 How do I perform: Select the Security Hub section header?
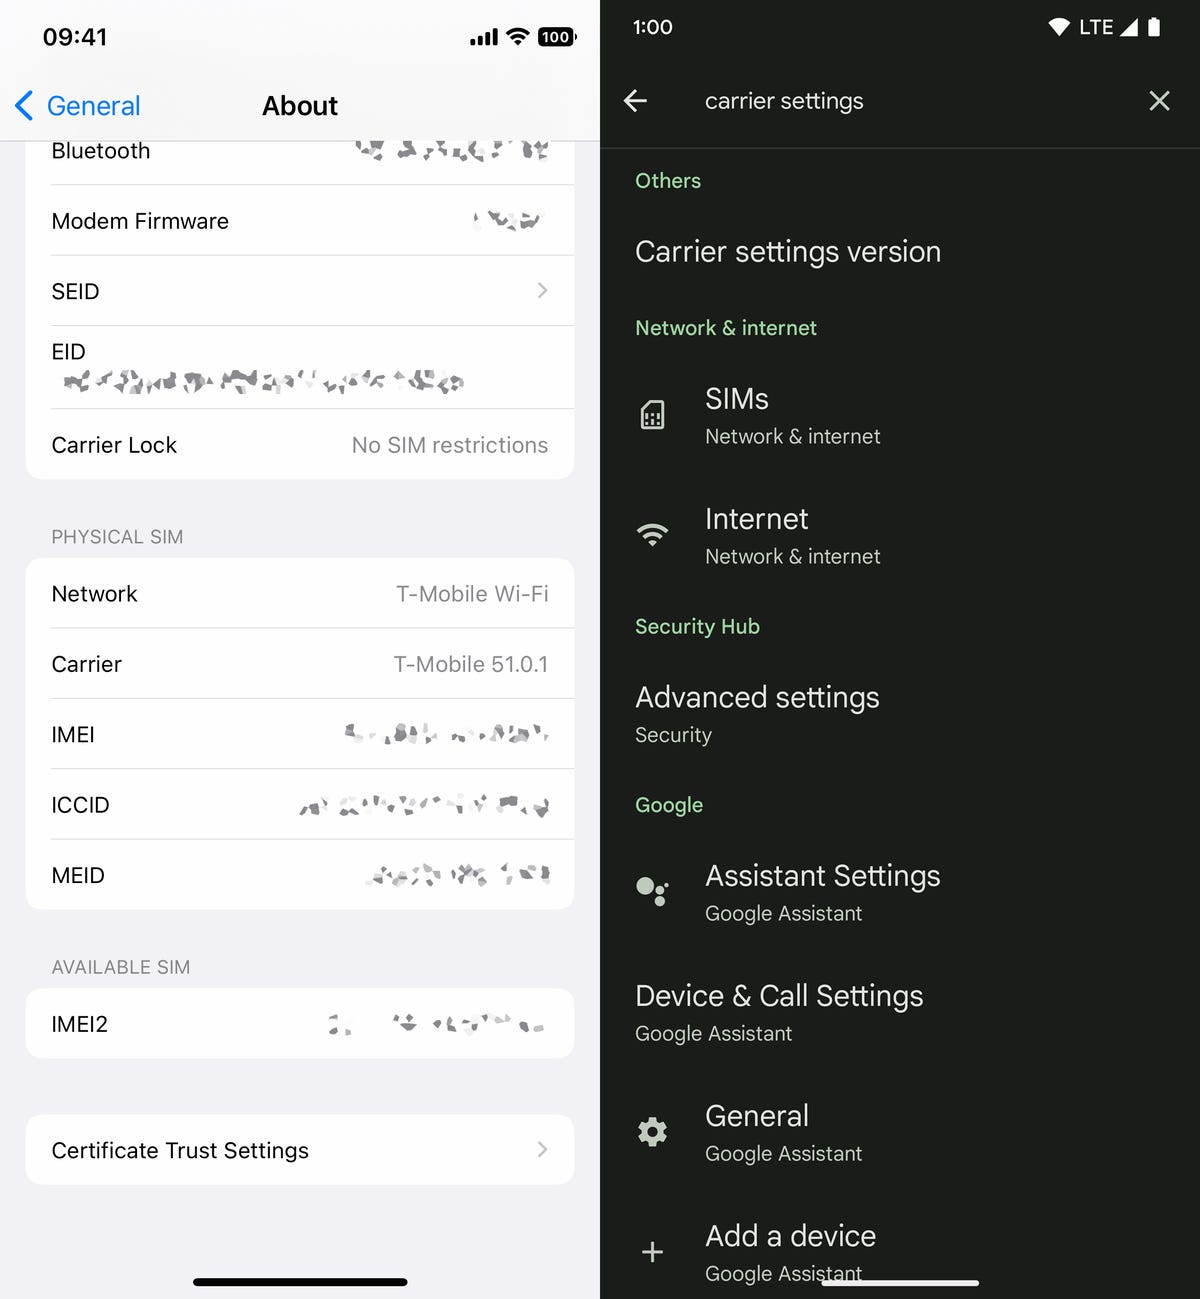tap(697, 626)
